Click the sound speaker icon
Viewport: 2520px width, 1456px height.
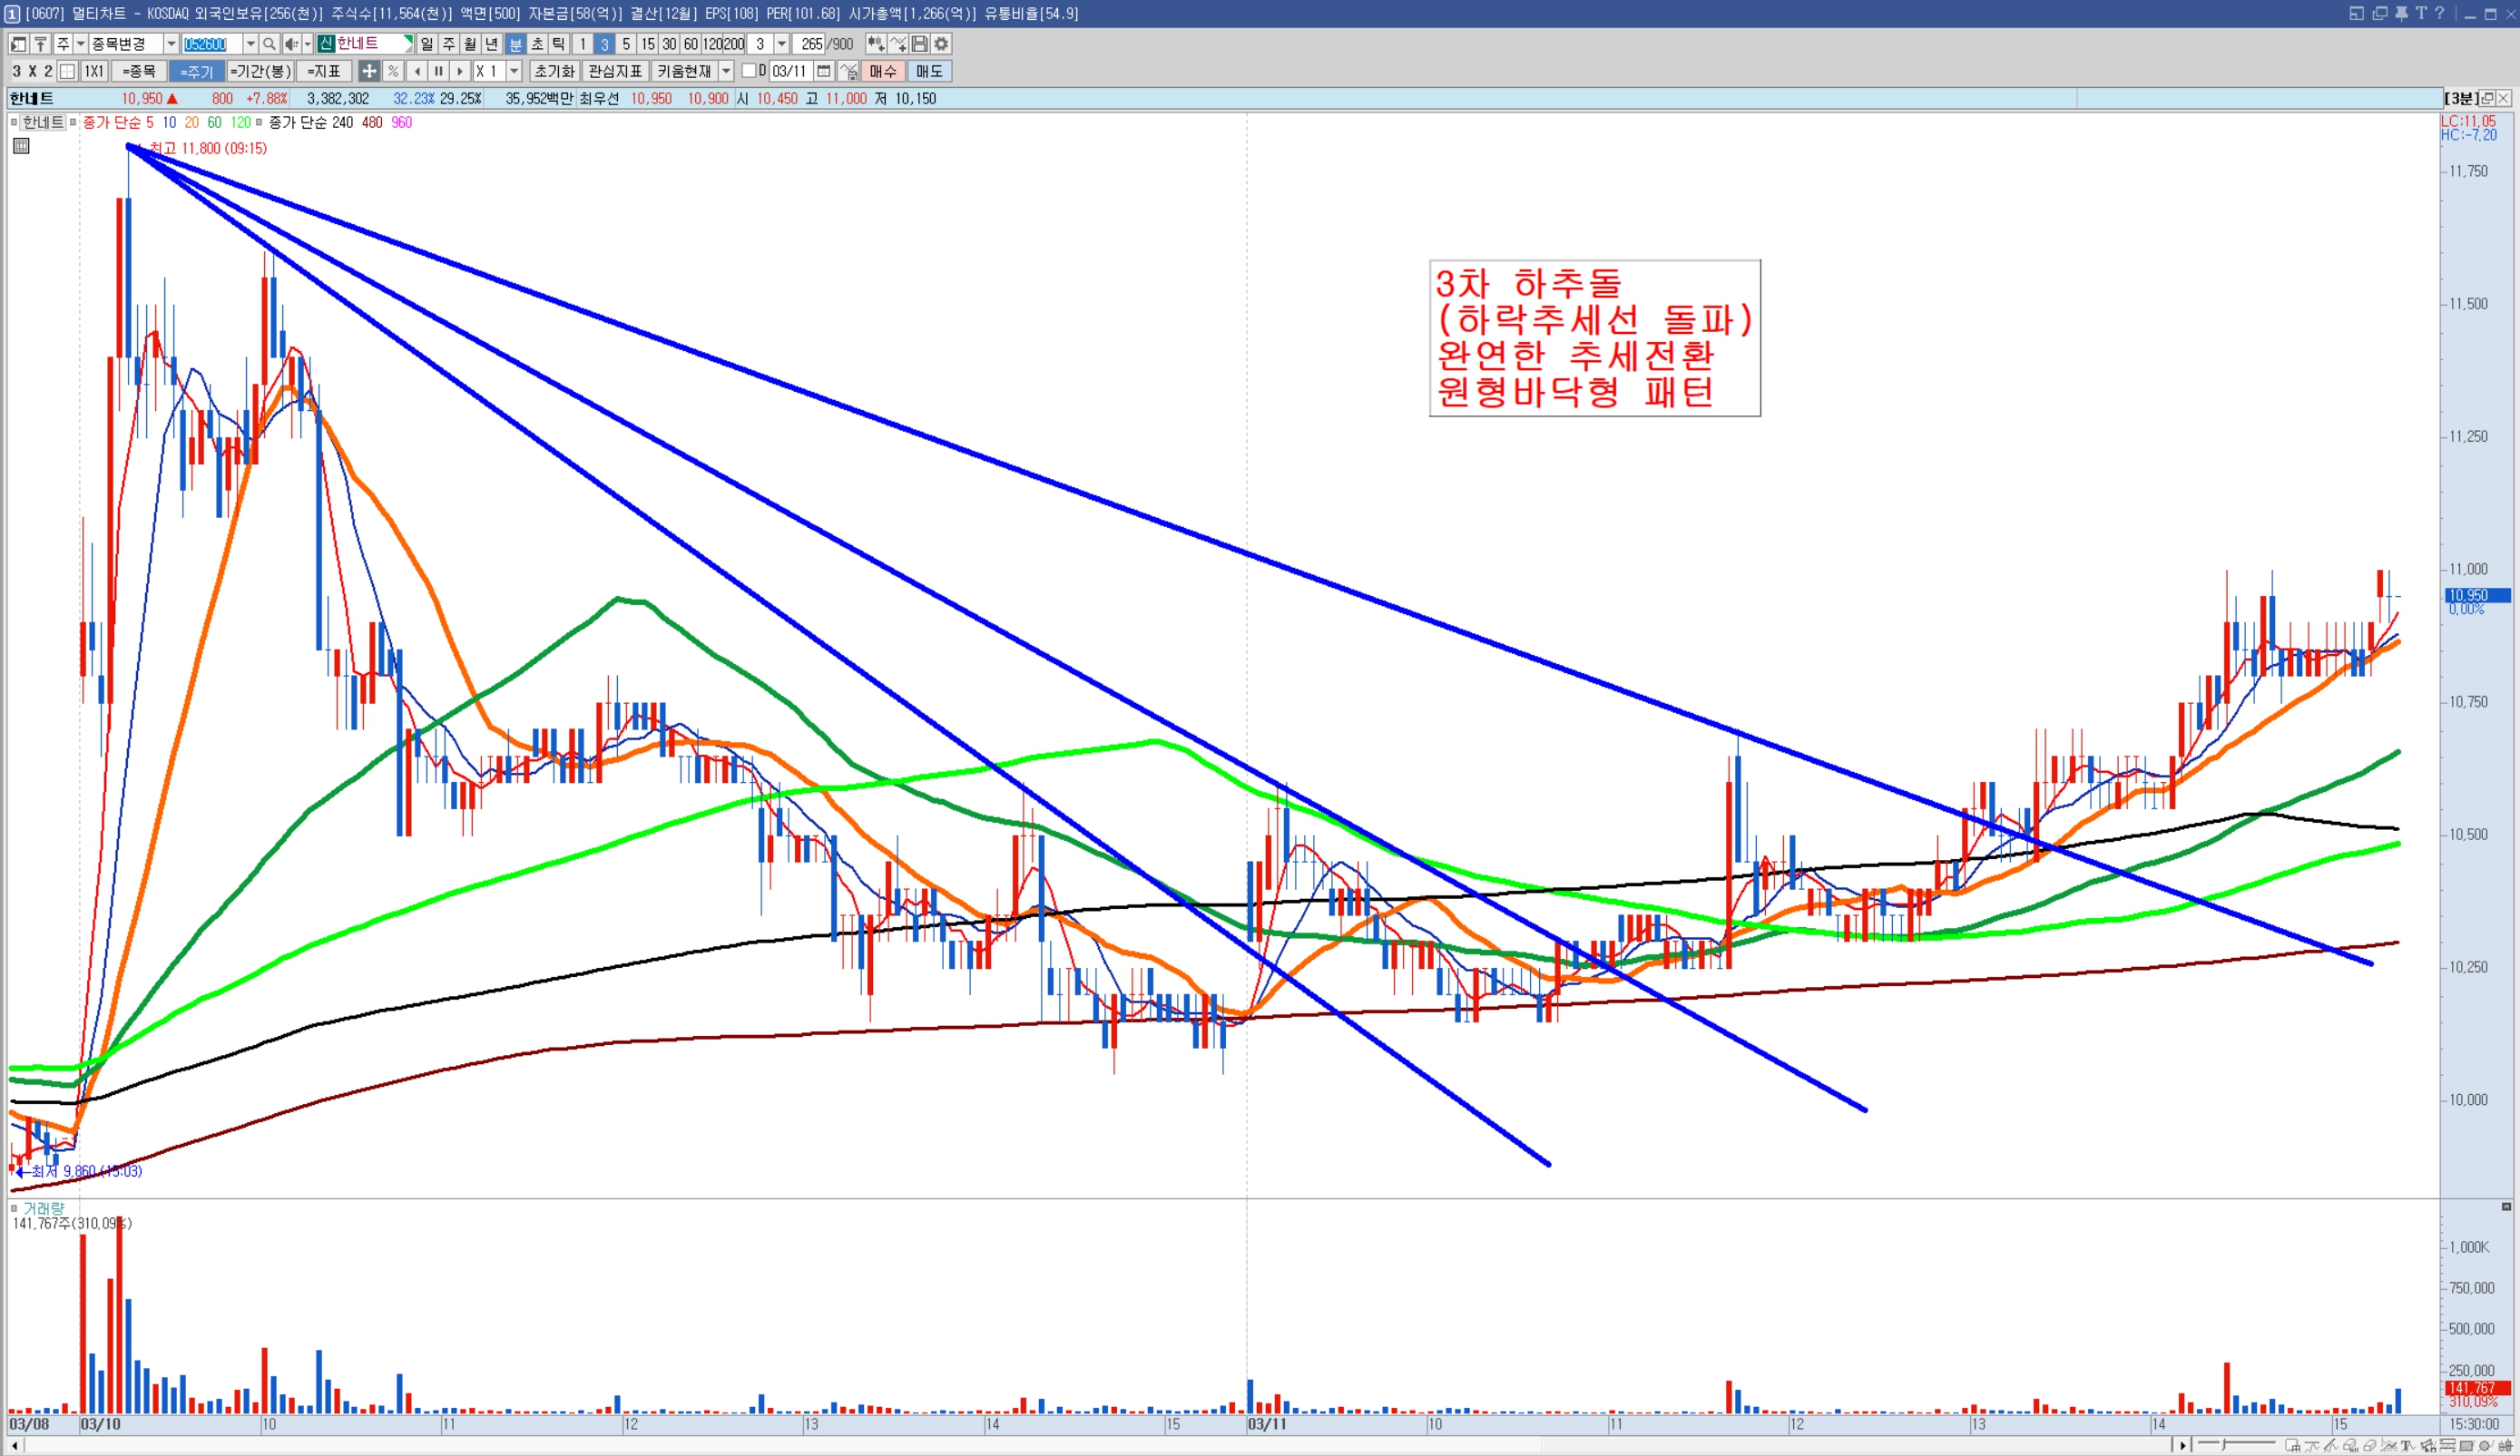[291, 44]
